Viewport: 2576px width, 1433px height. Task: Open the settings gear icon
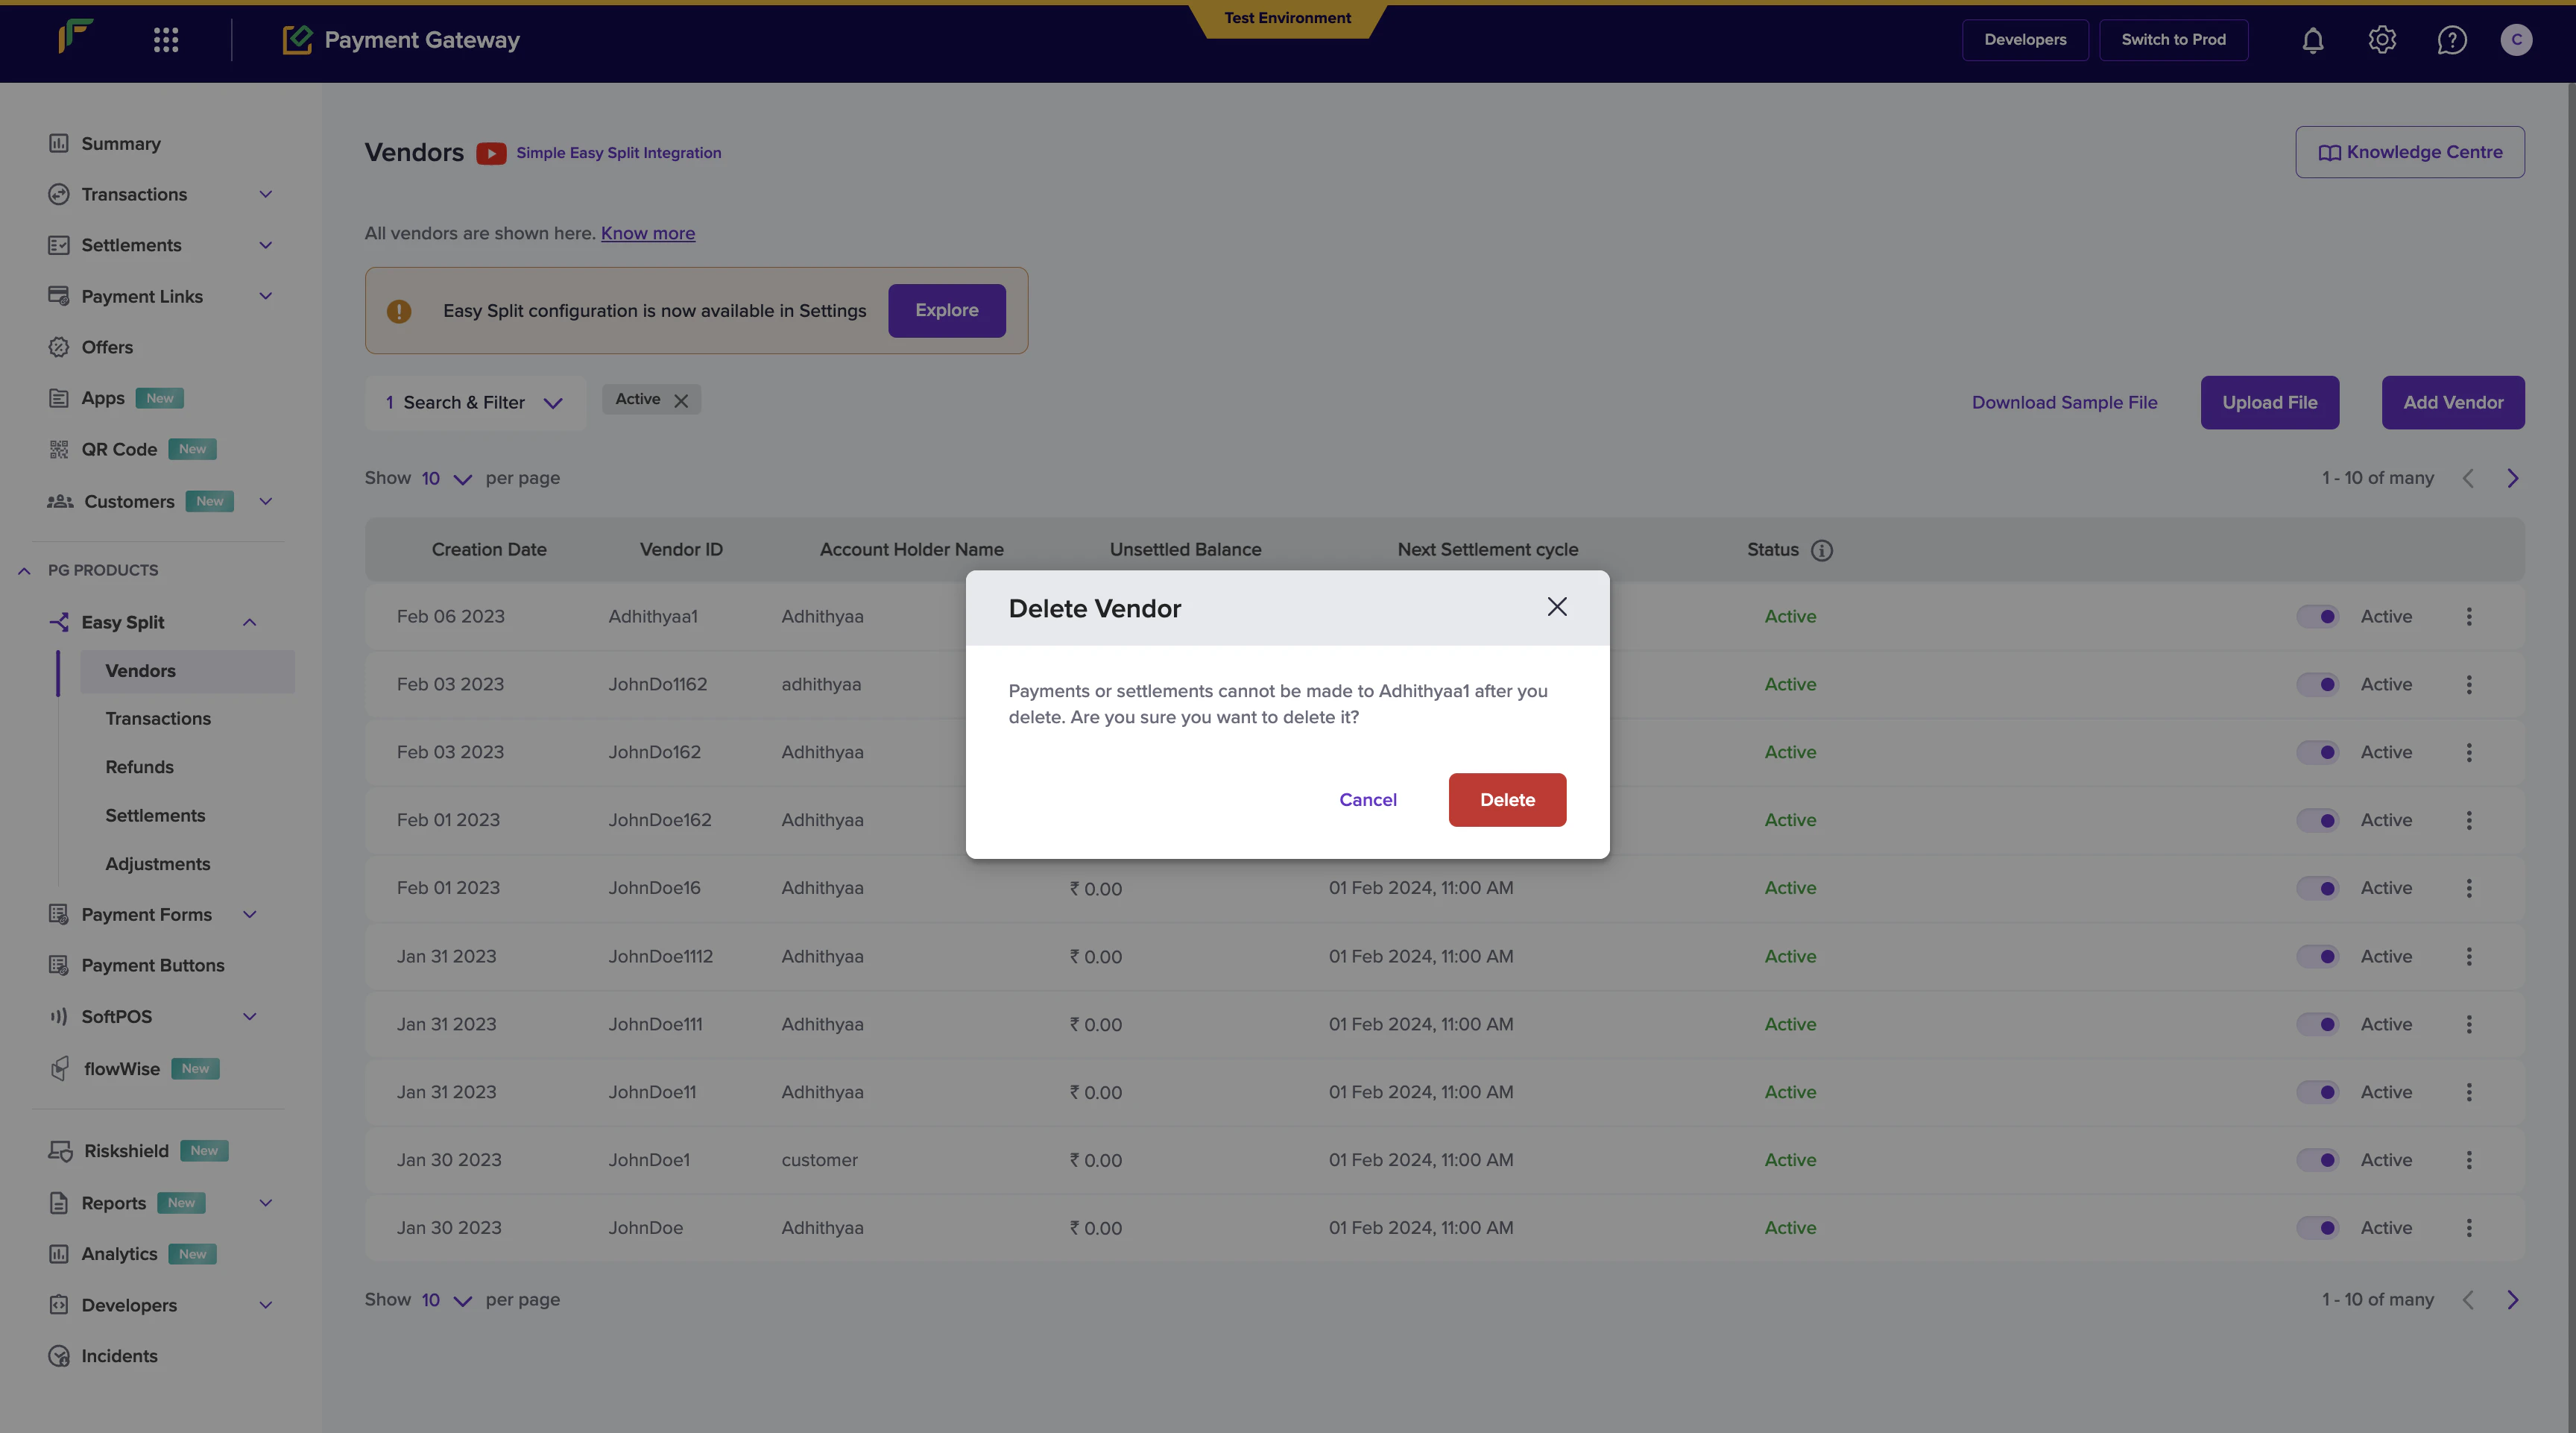coord(2382,40)
